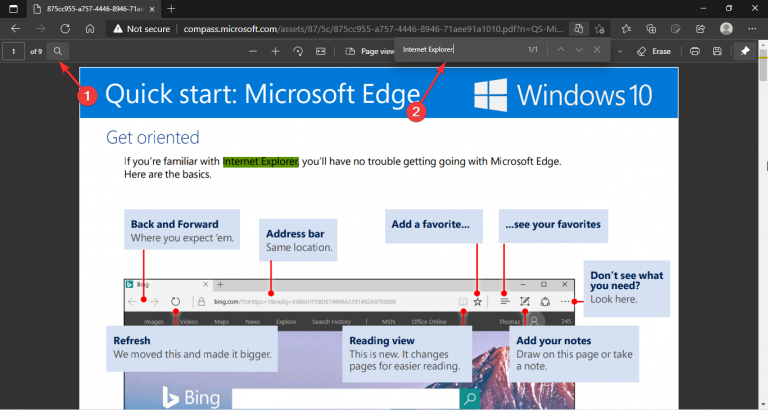Viewport: 768px width, 410px height.
Task: Click the find box containing Internet Explorer
Action: [x=460, y=49]
